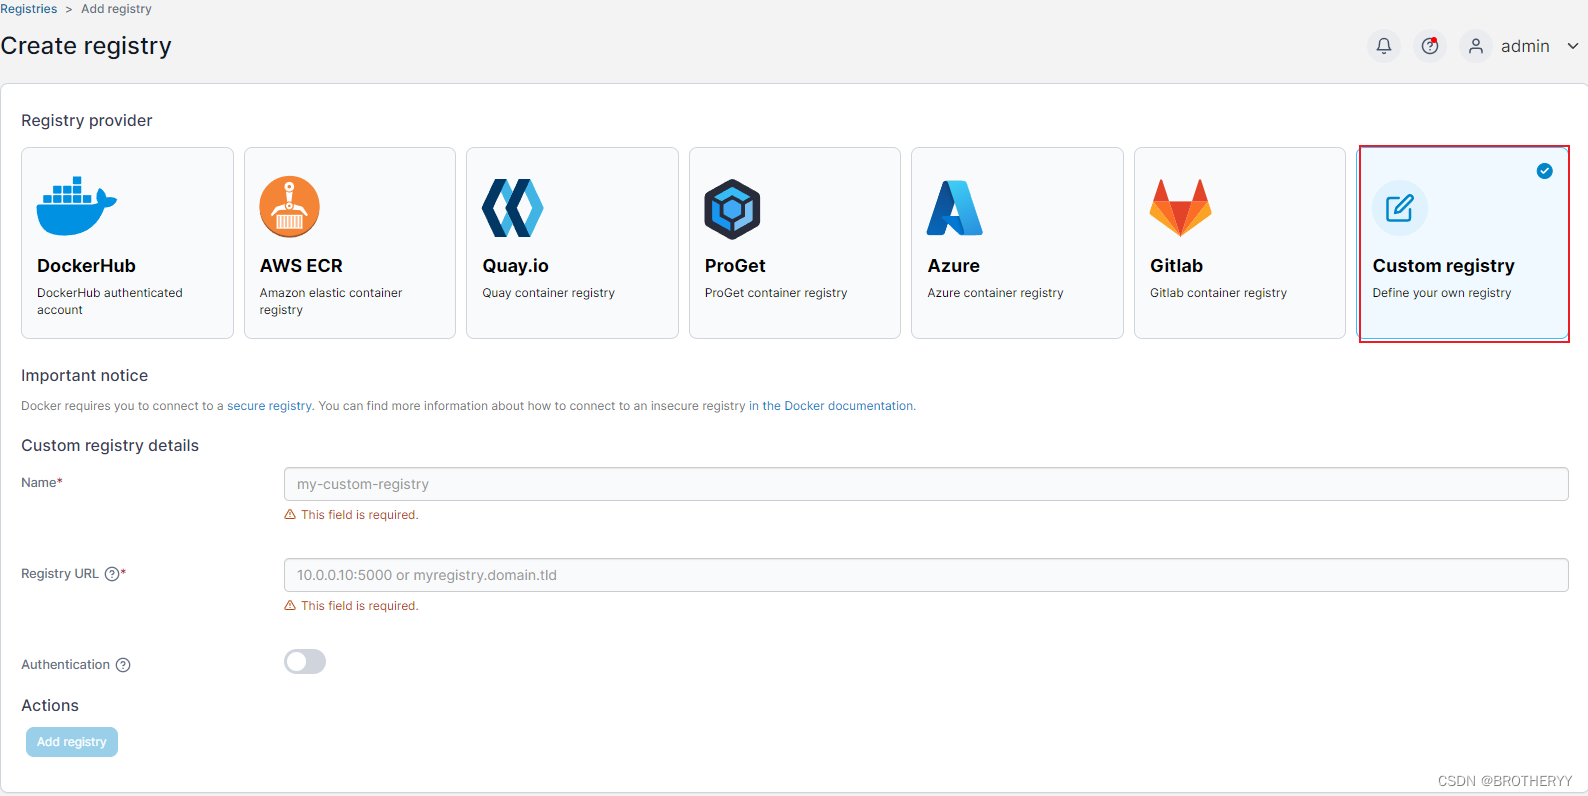
Task: Click the Important notice heading
Action: pos(85,376)
